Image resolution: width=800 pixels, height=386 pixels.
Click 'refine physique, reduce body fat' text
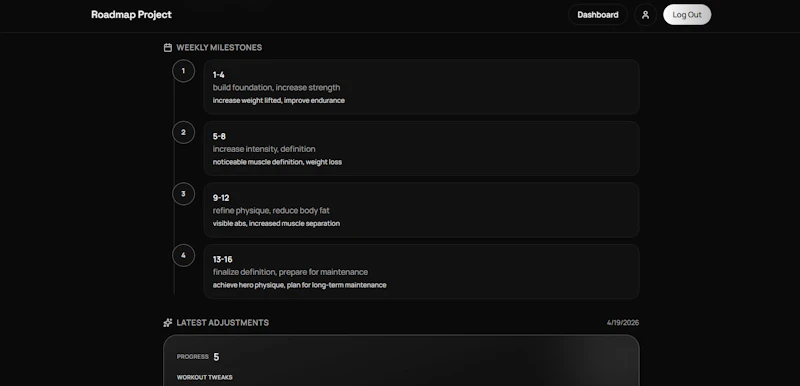click(271, 211)
